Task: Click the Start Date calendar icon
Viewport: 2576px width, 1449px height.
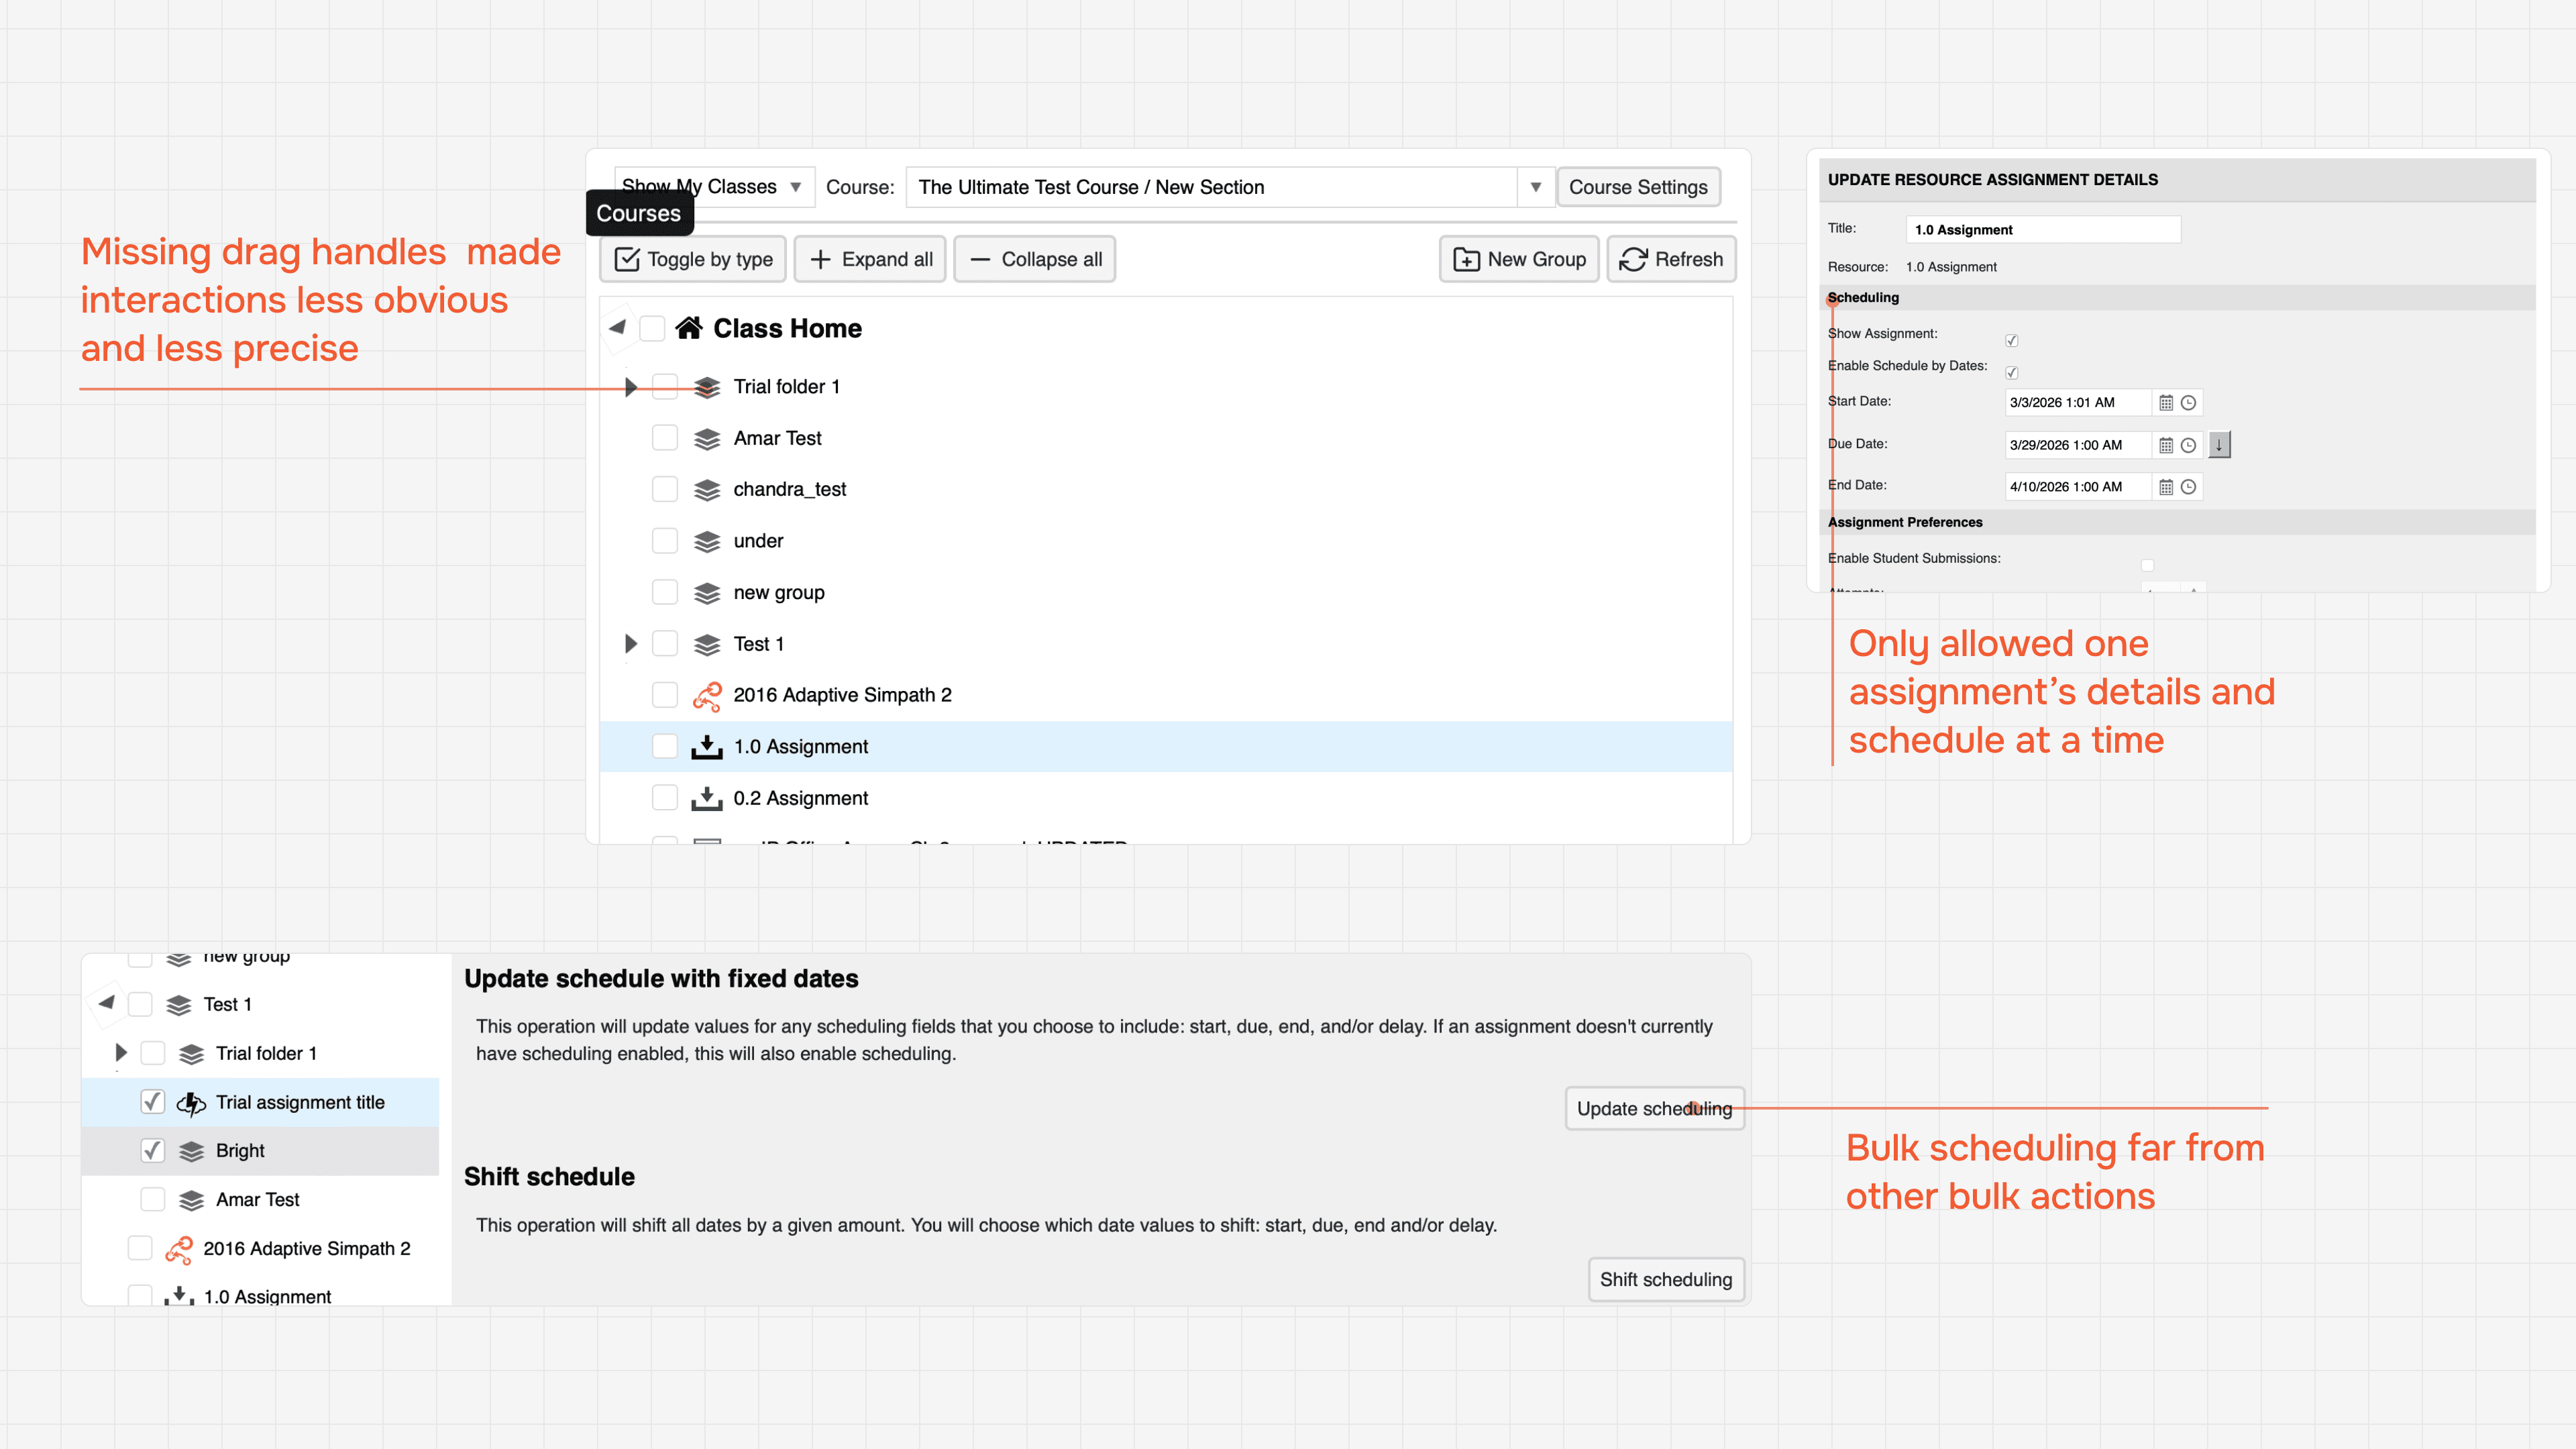Action: (x=2166, y=403)
